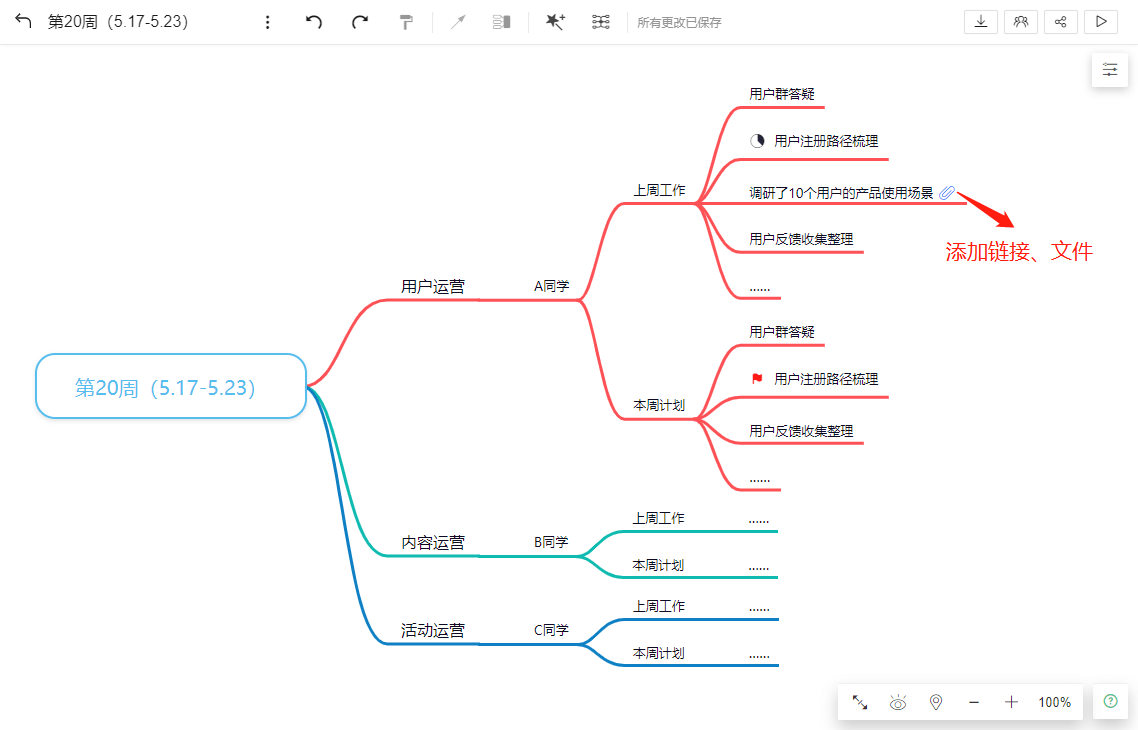Select the C同学 node

click(x=552, y=631)
